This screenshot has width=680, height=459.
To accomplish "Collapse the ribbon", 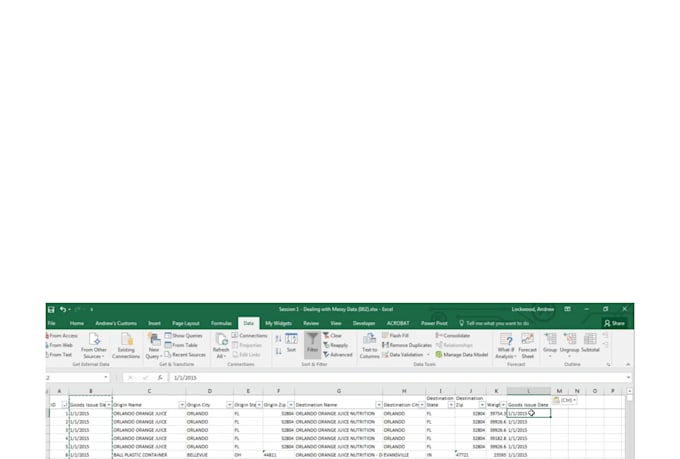I will click(628, 365).
